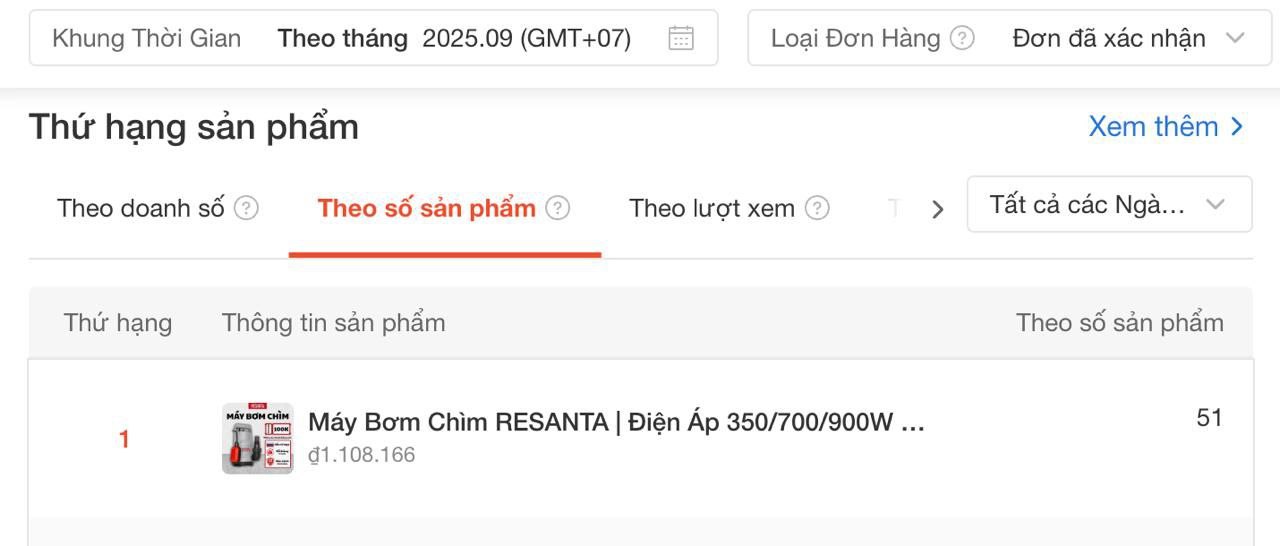Click the Theo số sản phẩm column header

point(1119,323)
